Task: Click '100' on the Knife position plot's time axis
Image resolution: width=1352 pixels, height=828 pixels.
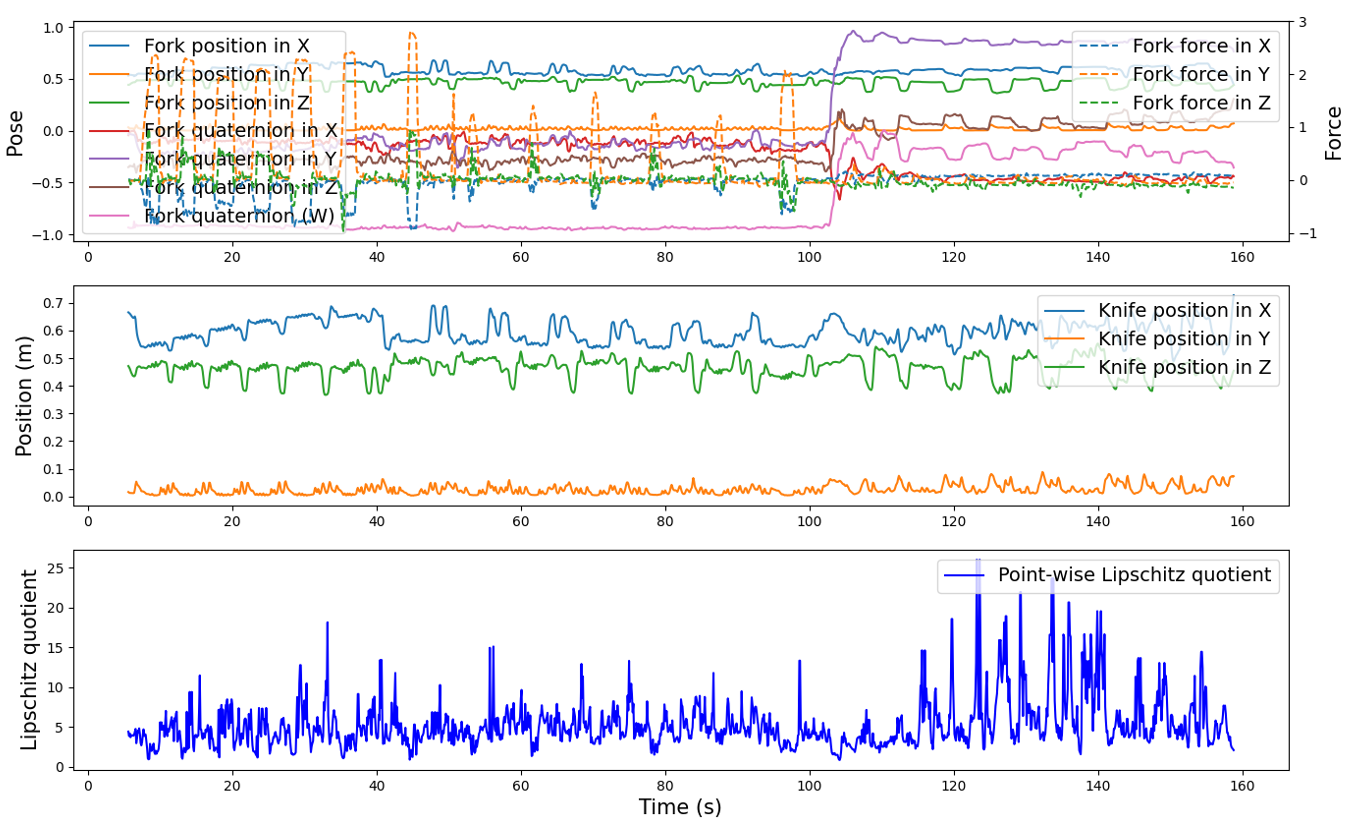Action: (x=810, y=521)
